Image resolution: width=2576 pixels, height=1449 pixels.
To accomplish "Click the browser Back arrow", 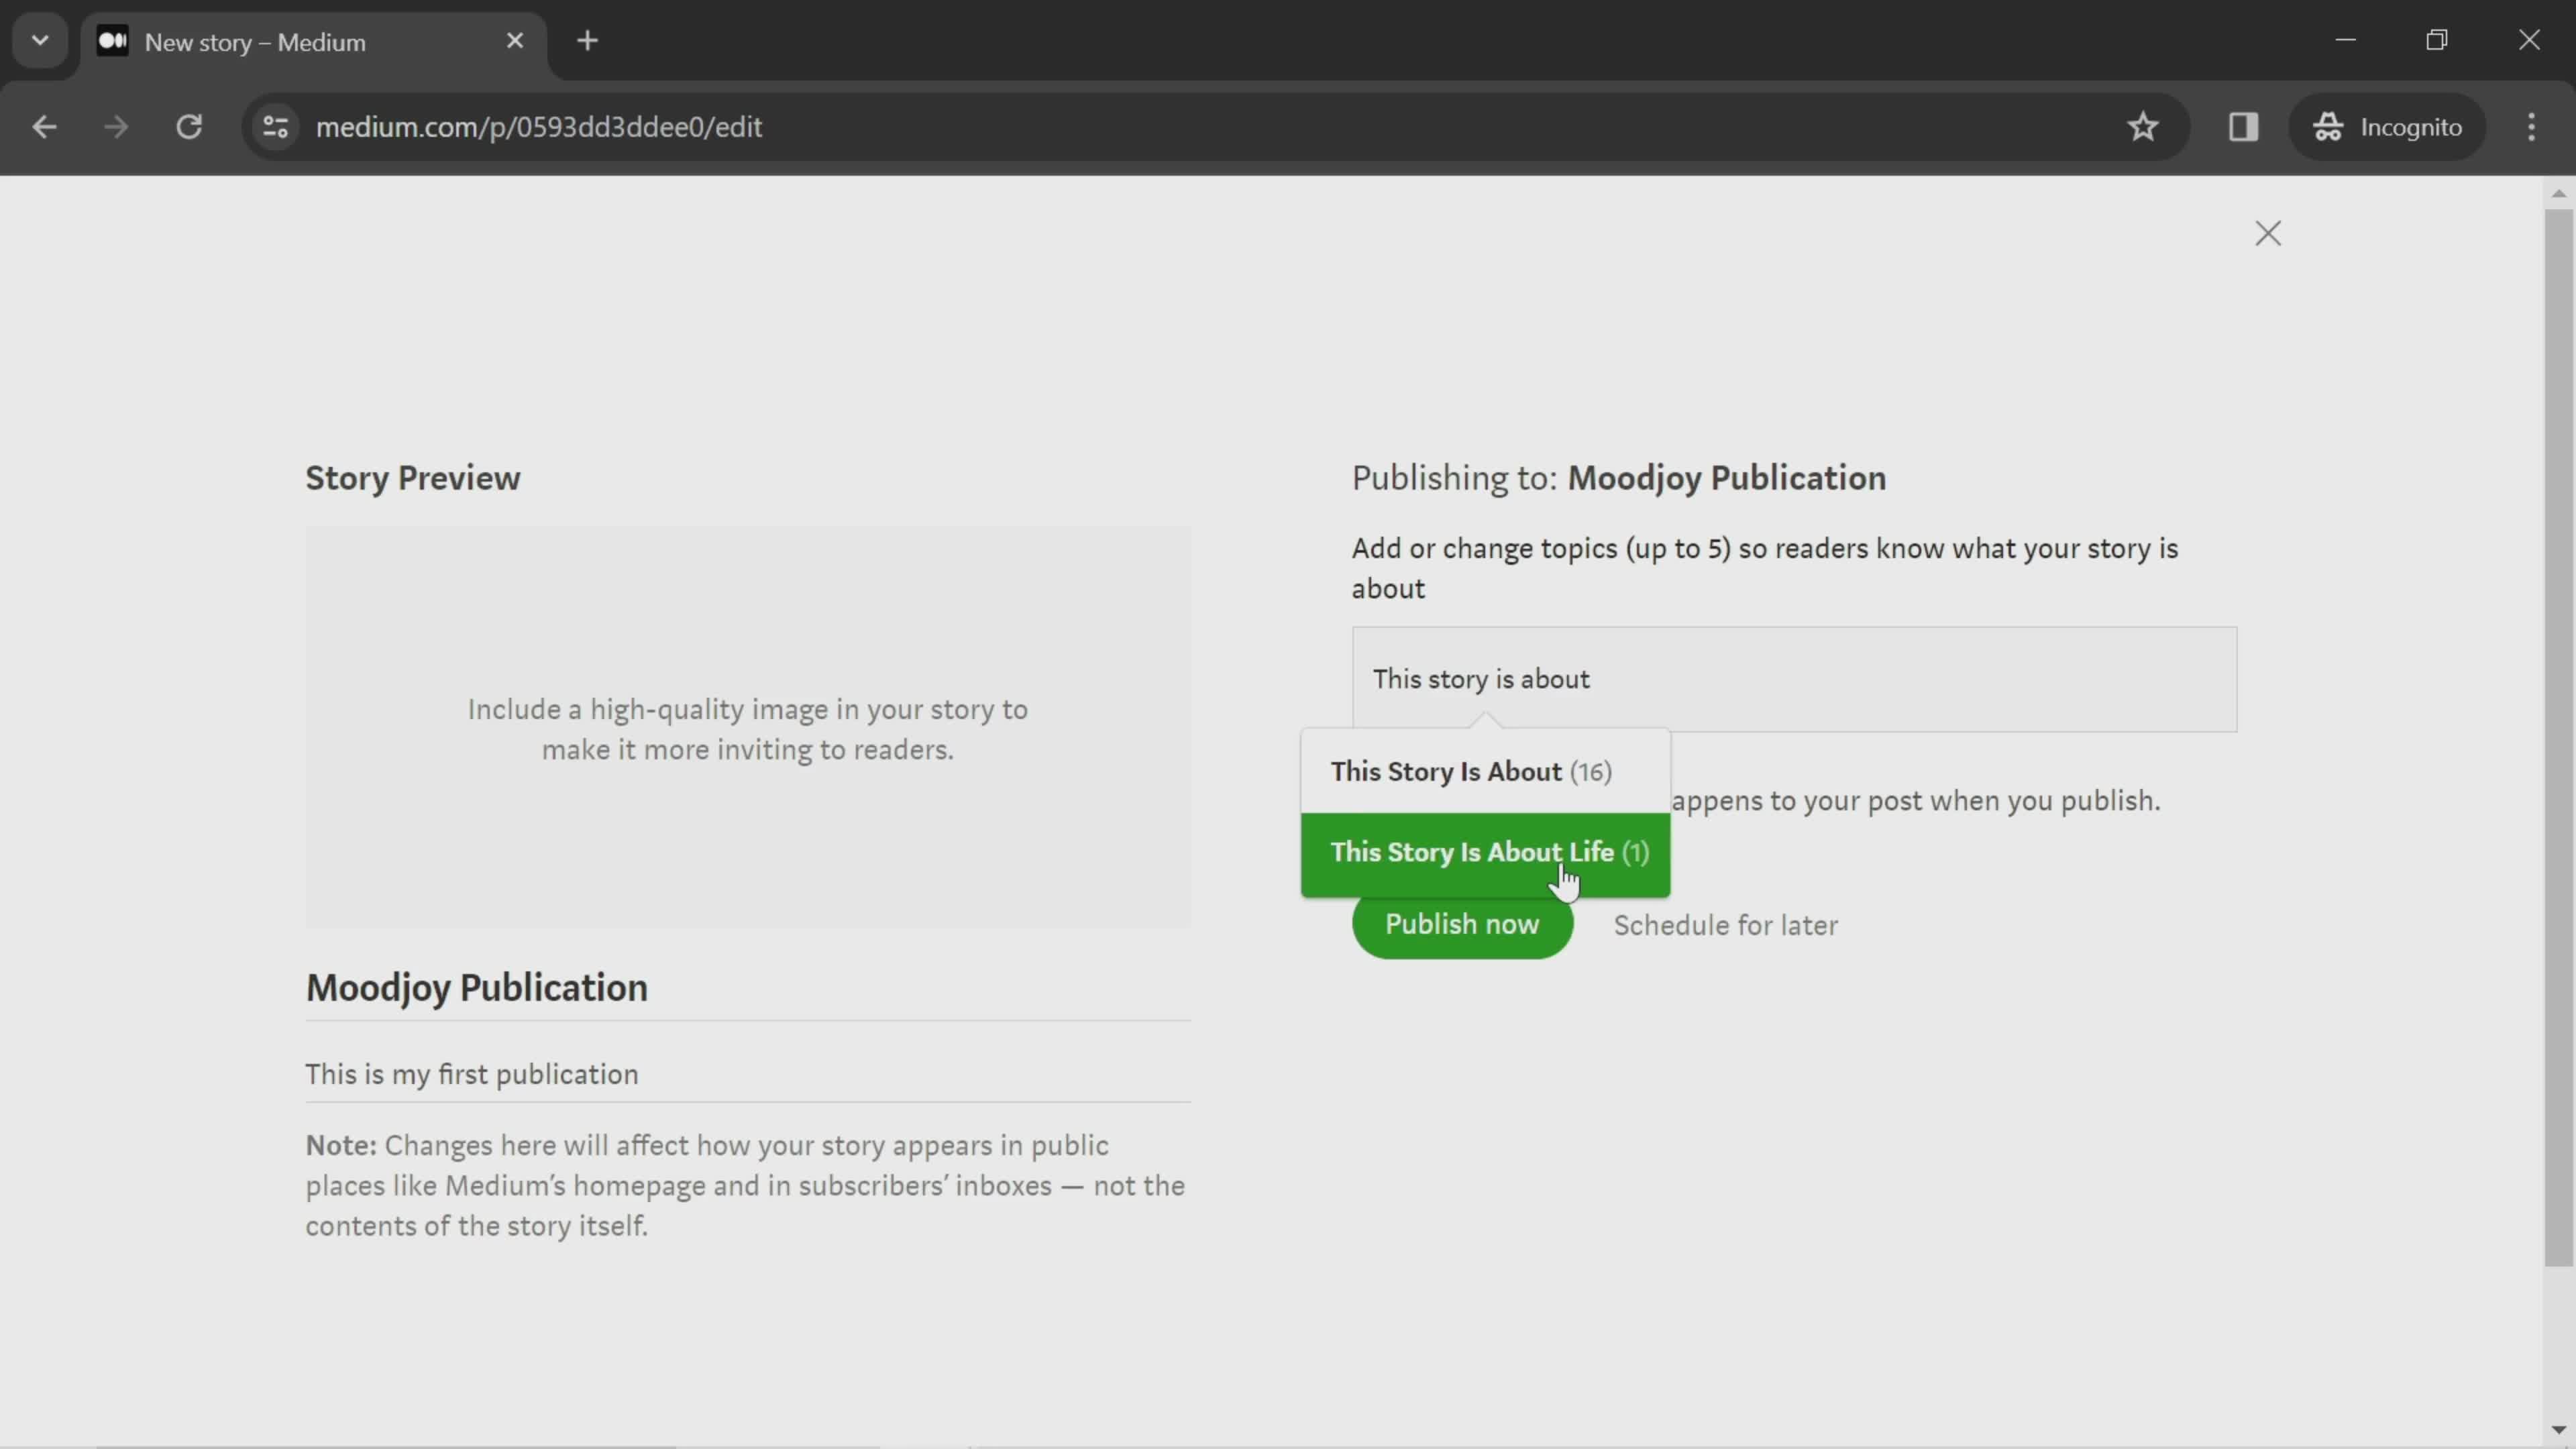I will pyautogui.click(x=44, y=127).
